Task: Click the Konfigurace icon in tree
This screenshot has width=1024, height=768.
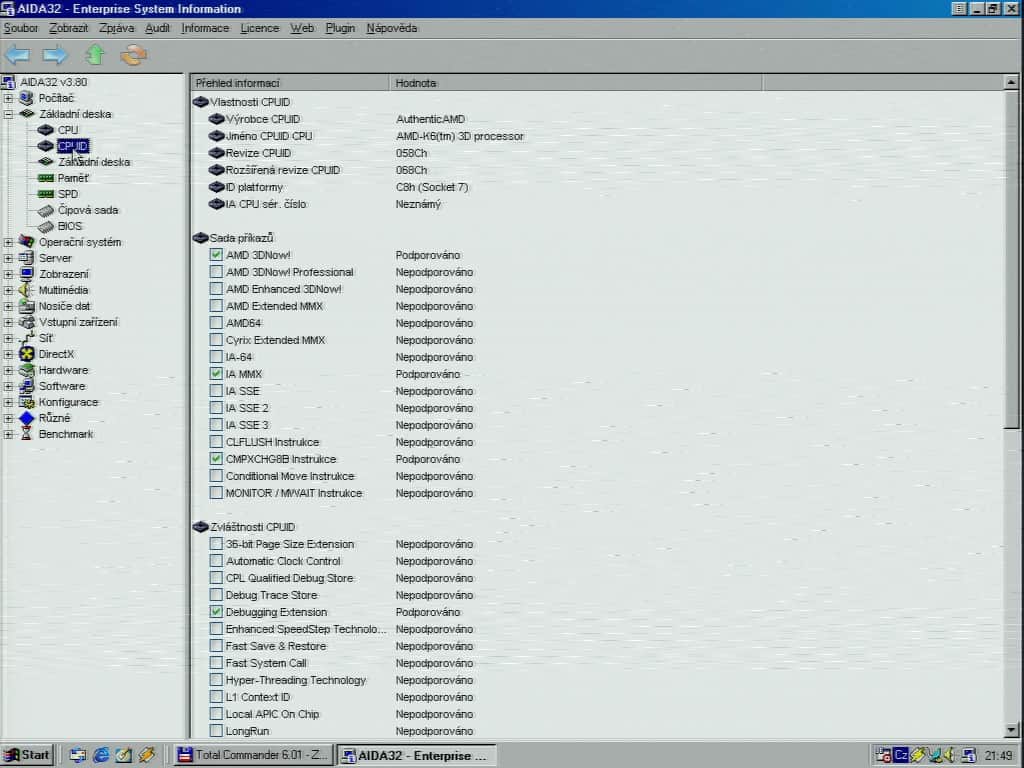Action: pyautogui.click(x=26, y=402)
